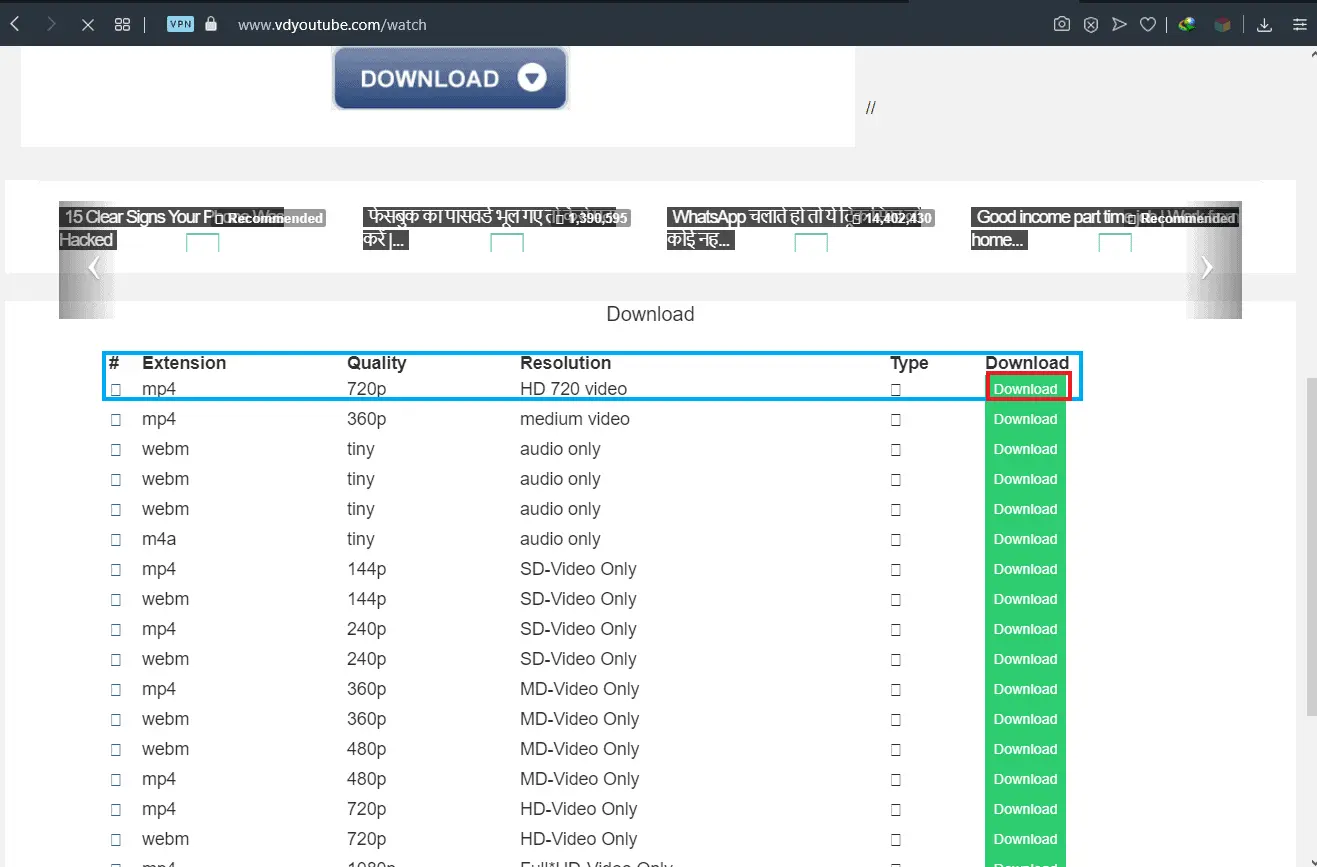Click the big blue DOWNLOAD button
The height and width of the screenshot is (867, 1317).
(450, 78)
